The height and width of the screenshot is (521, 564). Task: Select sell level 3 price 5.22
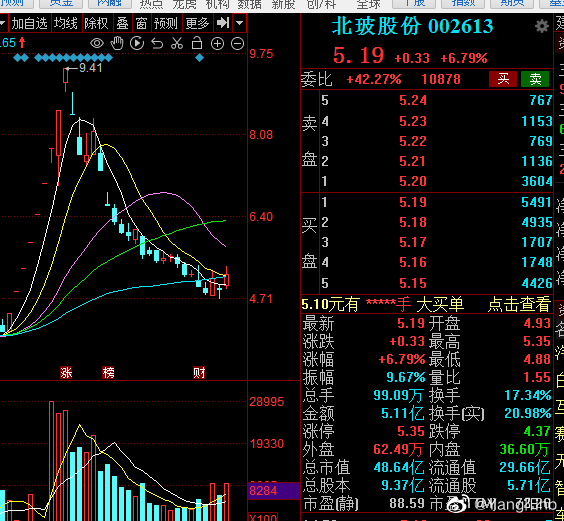pyautogui.click(x=413, y=141)
